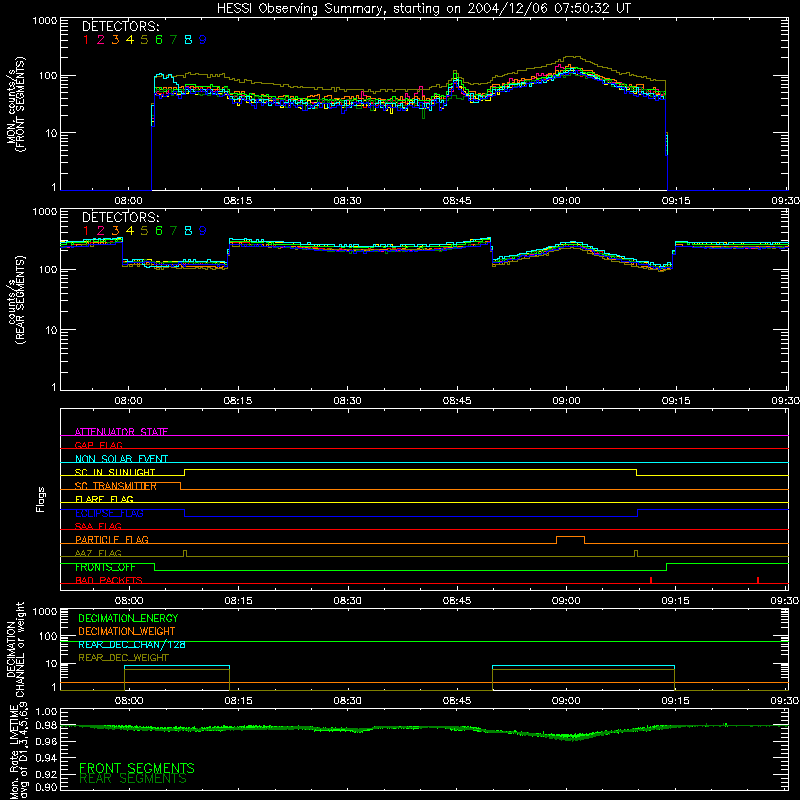This screenshot has height=800, width=800.
Task: Select detector 6 in the rear segments legend
Action: click(x=159, y=231)
